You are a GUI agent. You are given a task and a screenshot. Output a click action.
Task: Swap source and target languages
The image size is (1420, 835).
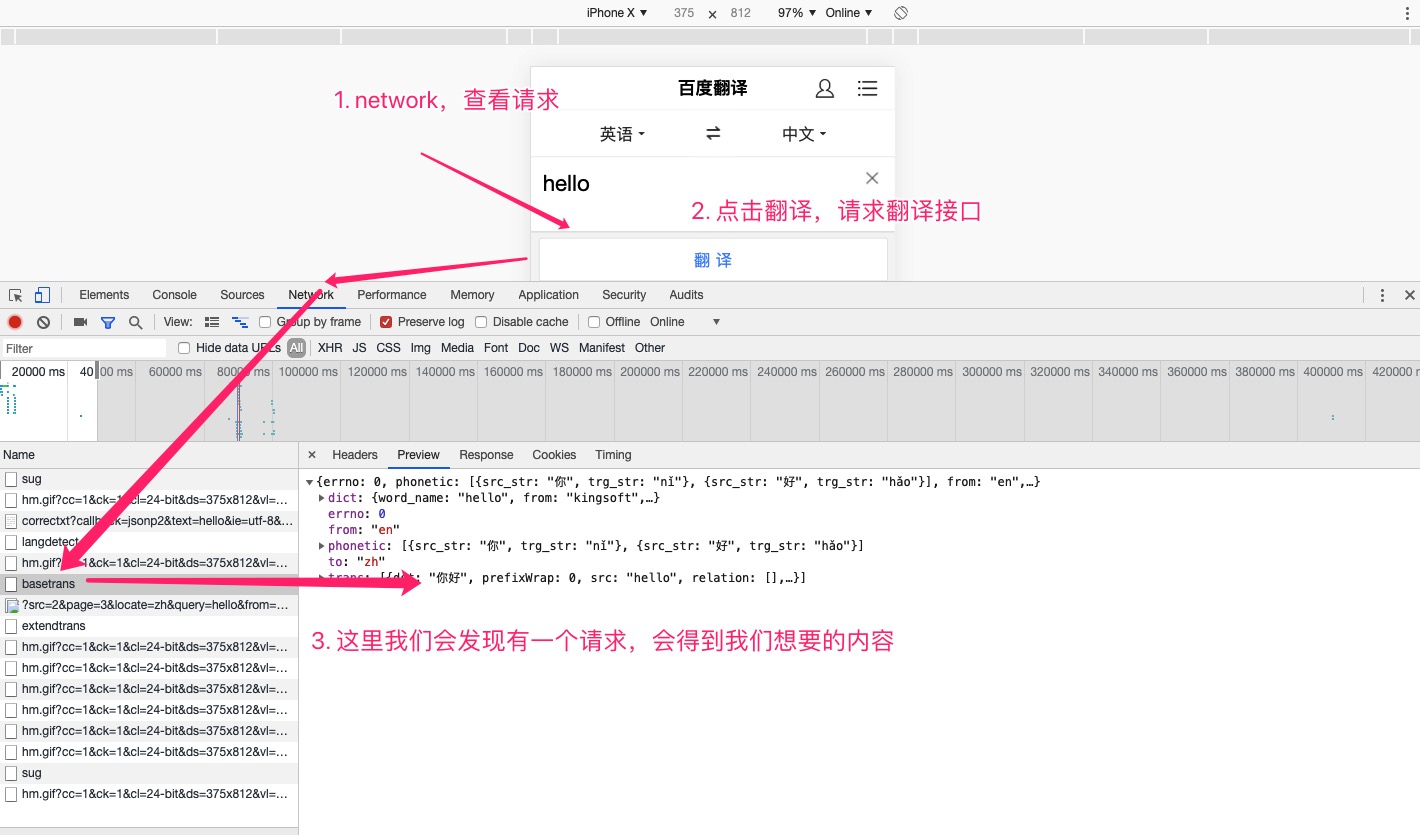tap(713, 133)
